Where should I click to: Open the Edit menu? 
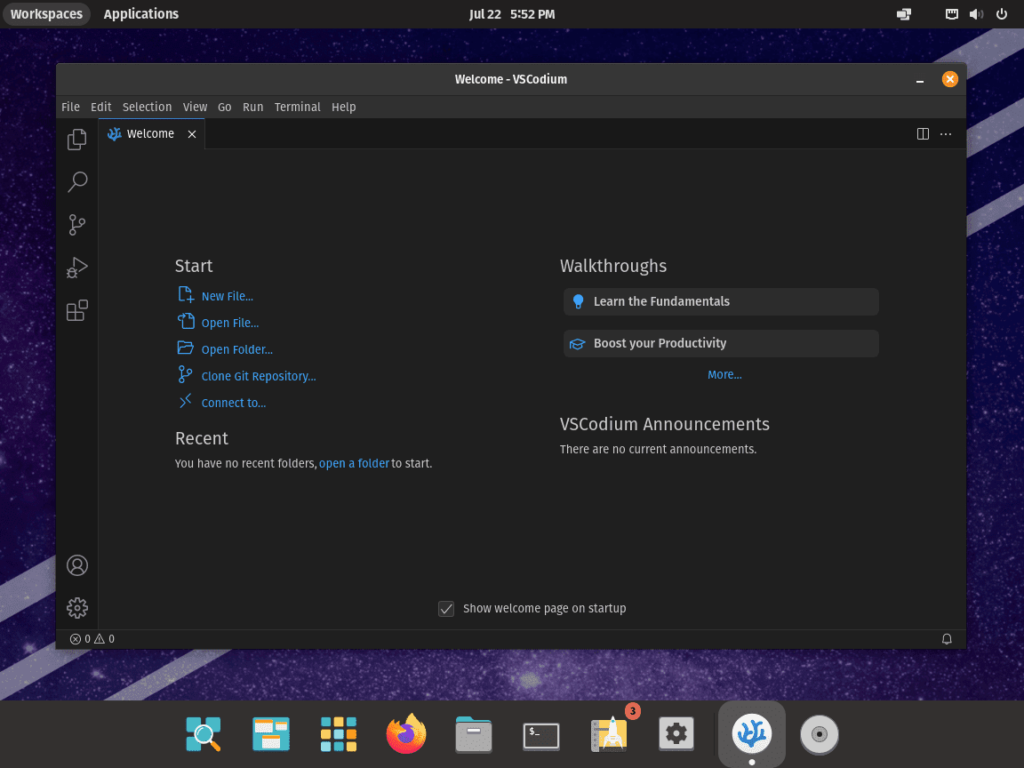(101, 107)
